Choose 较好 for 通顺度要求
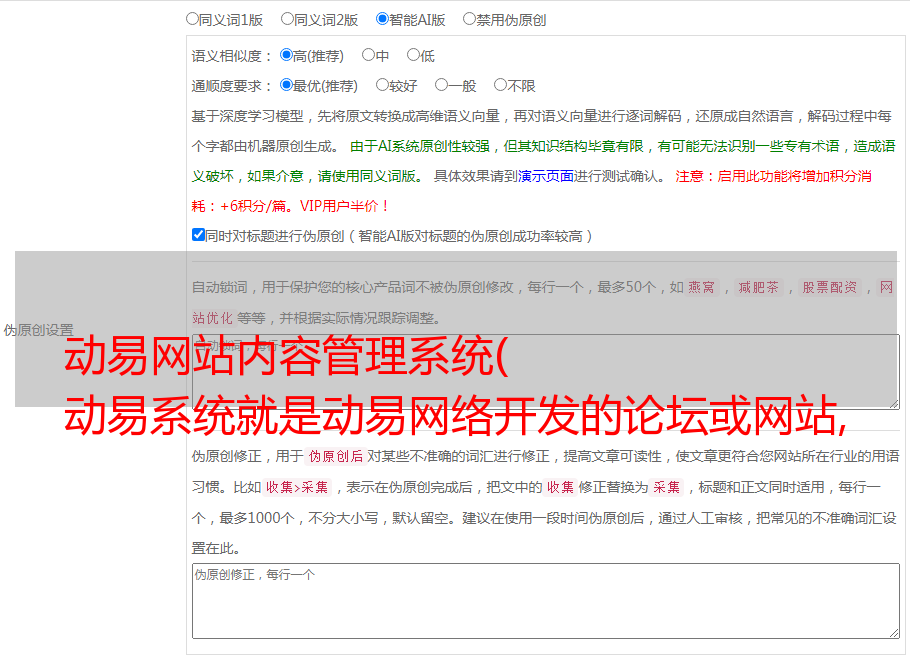The image size is (911, 658). (x=382, y=85)
